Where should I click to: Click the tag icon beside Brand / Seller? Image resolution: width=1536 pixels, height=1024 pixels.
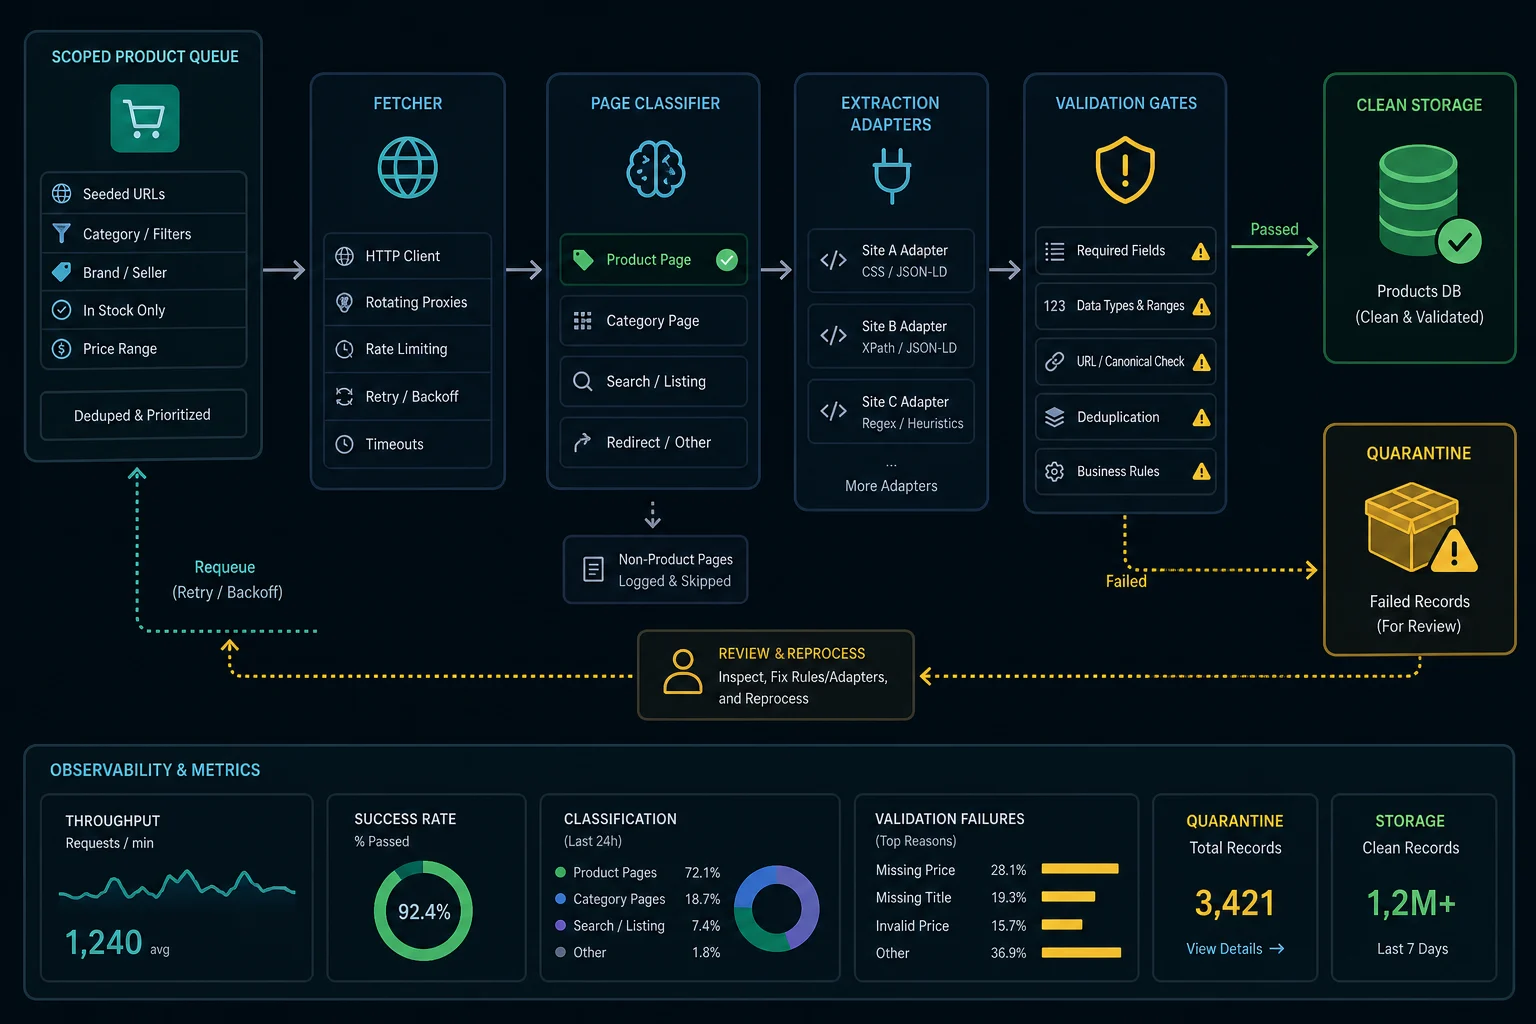[x=61, y=272]
